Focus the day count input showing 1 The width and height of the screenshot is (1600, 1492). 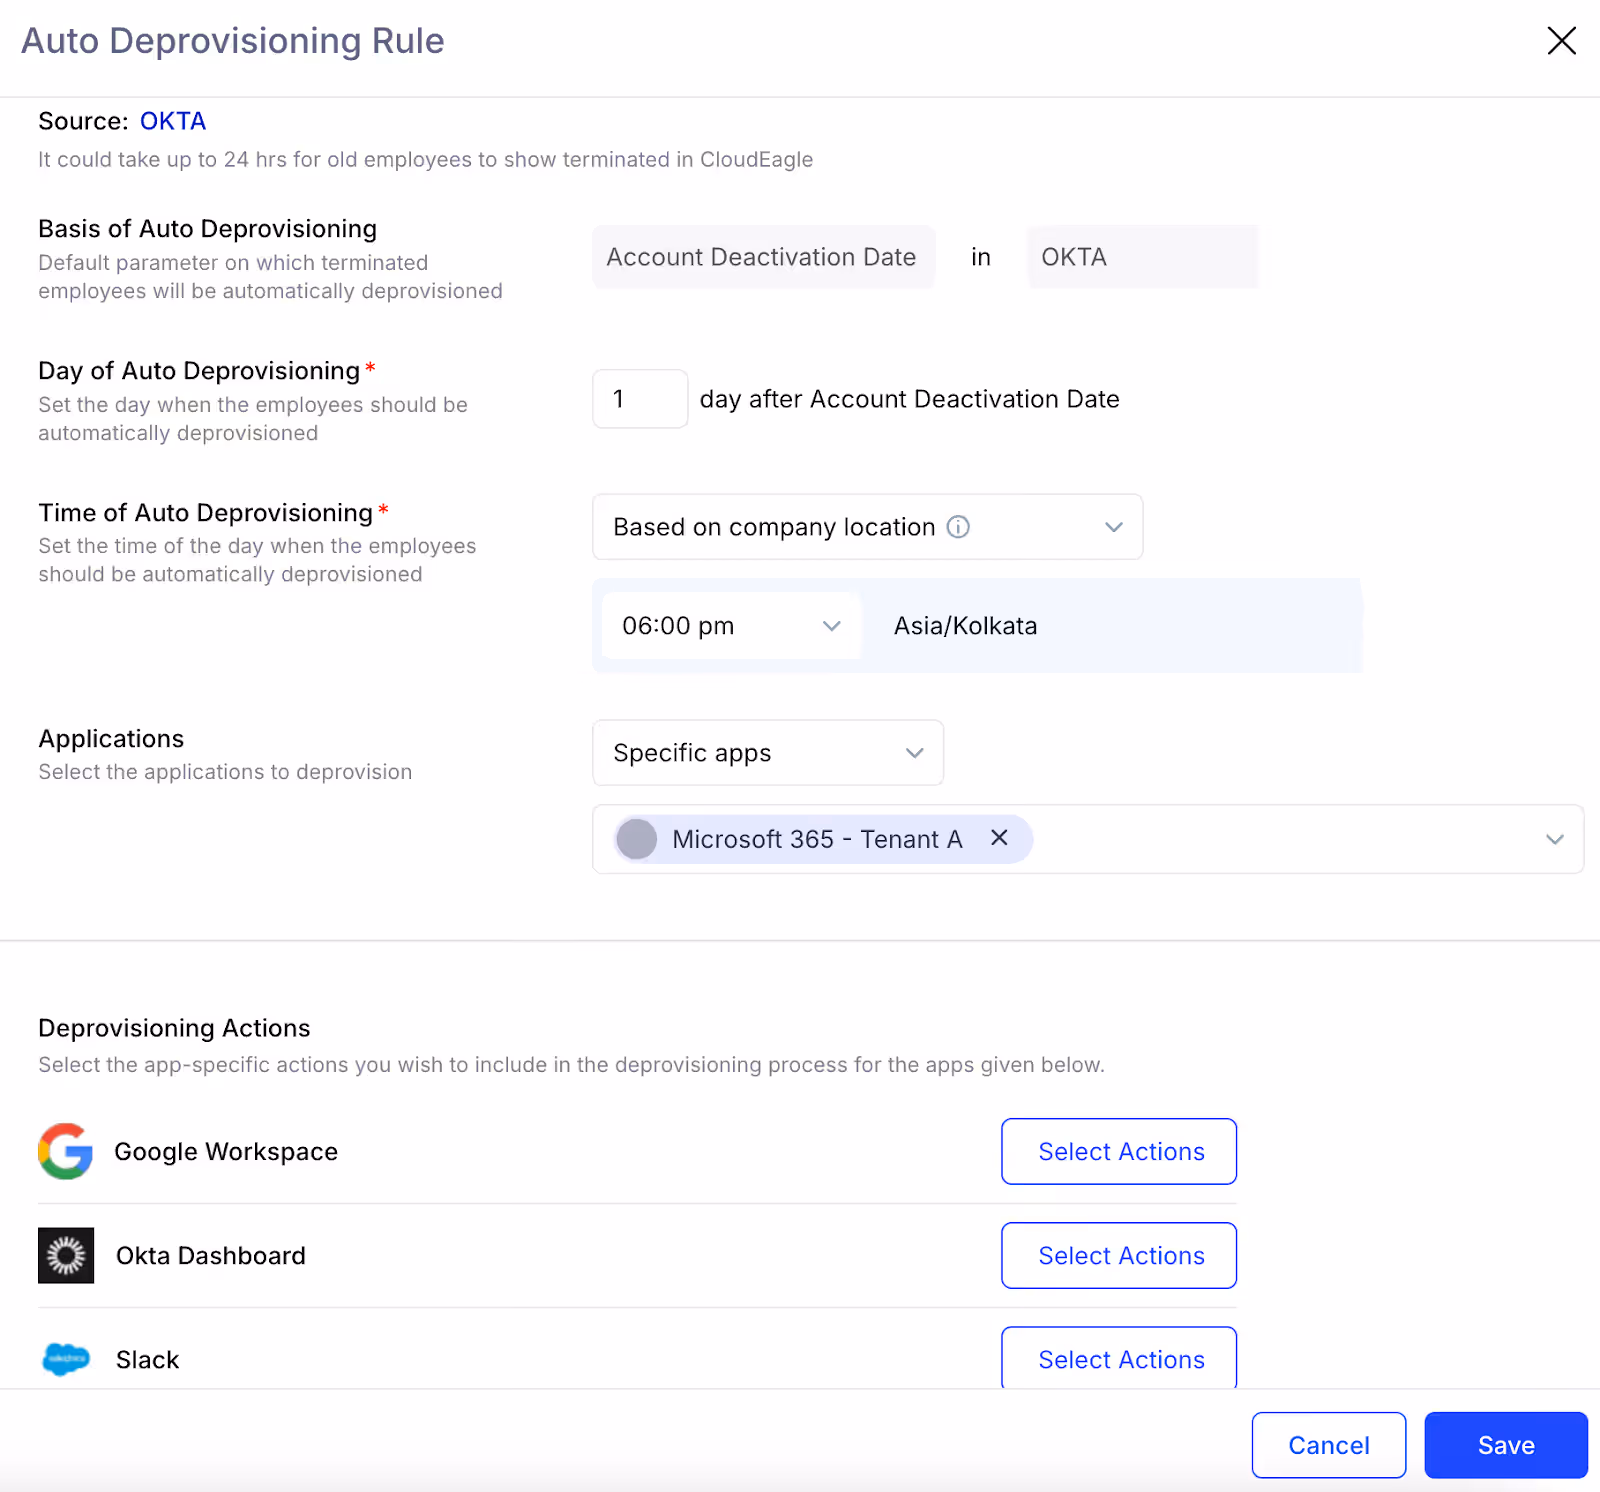click(x=640, y=399)
